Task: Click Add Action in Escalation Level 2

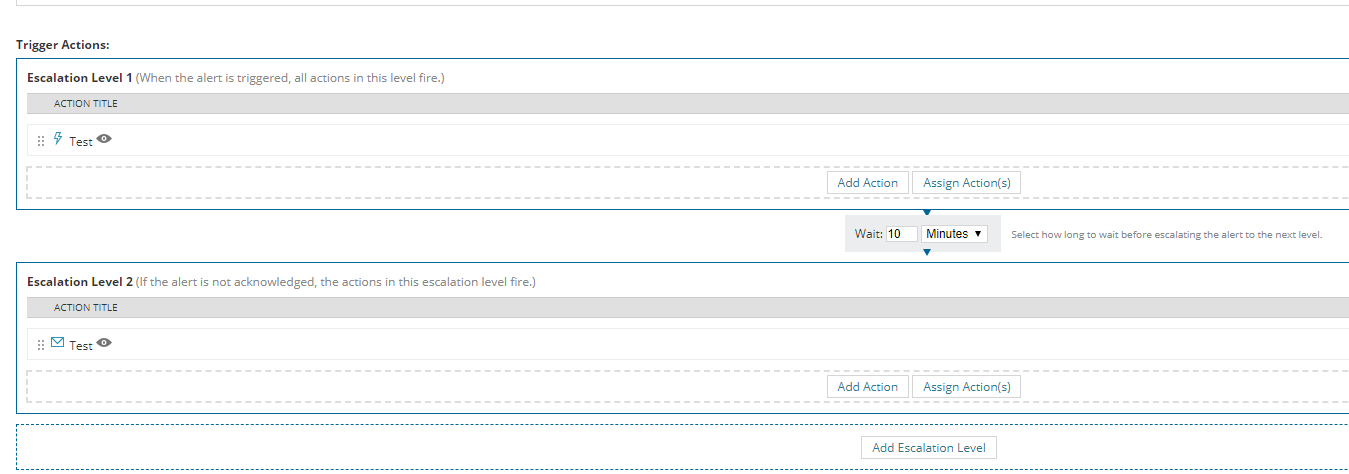Action: click(x=867, y=387)
